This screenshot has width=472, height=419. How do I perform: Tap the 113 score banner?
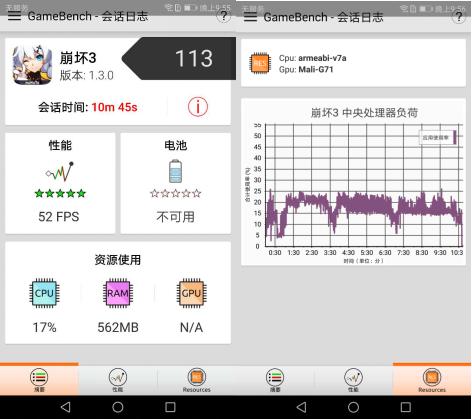(x=179, y=59)
